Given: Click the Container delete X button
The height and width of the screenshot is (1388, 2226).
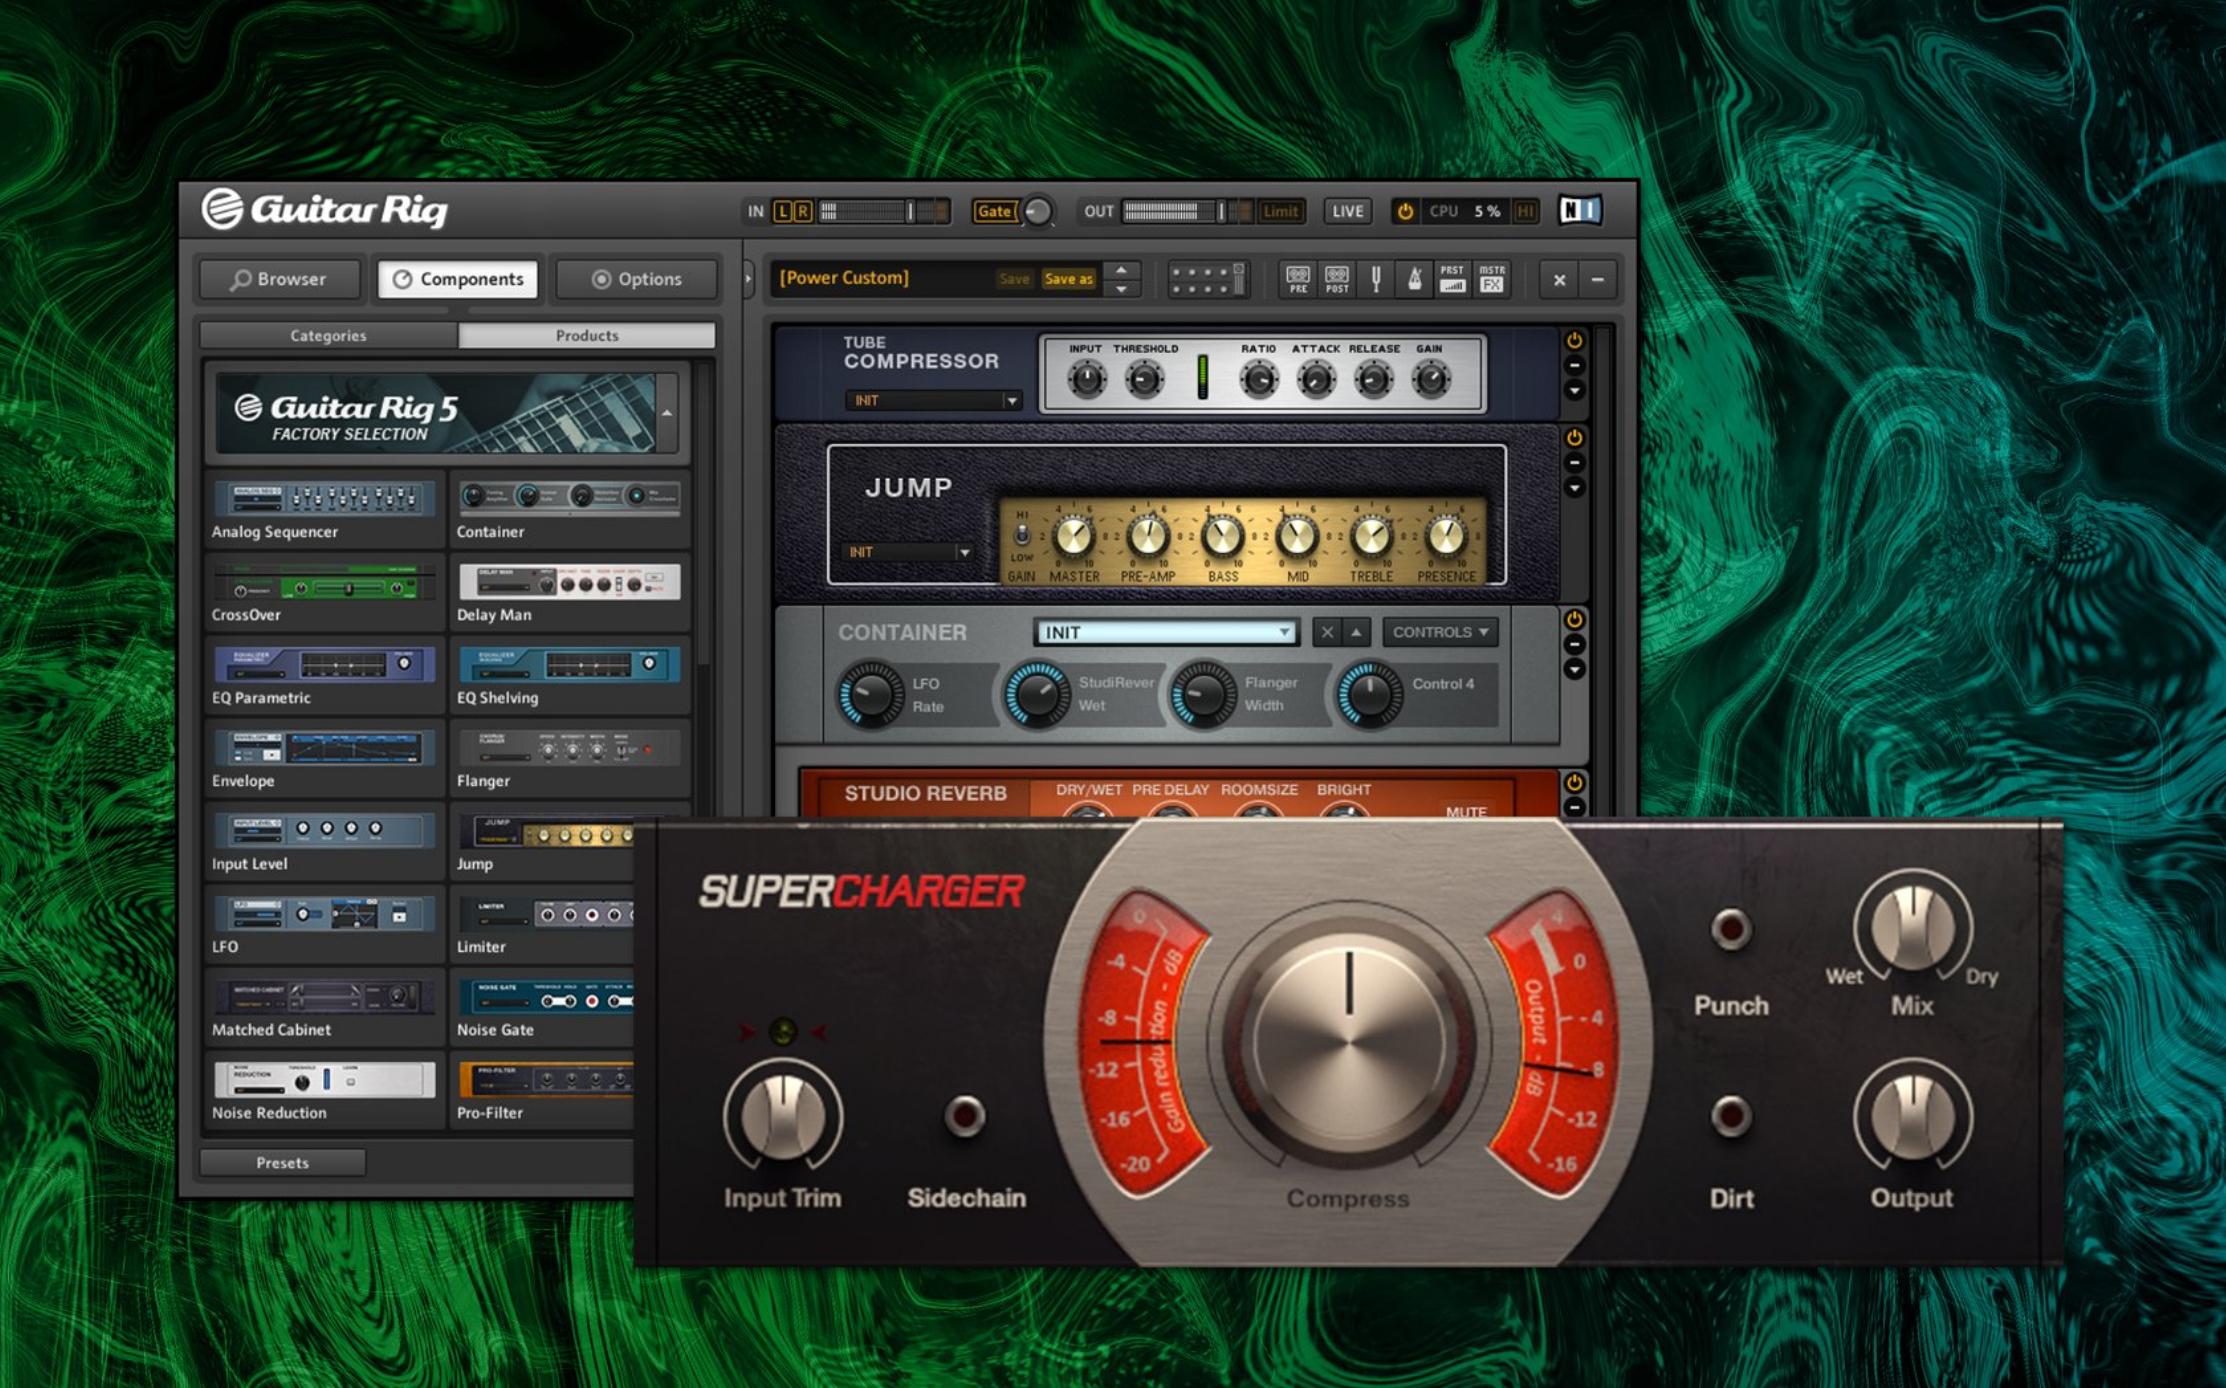Looking at the screenshot, I should coord(1327,632).
